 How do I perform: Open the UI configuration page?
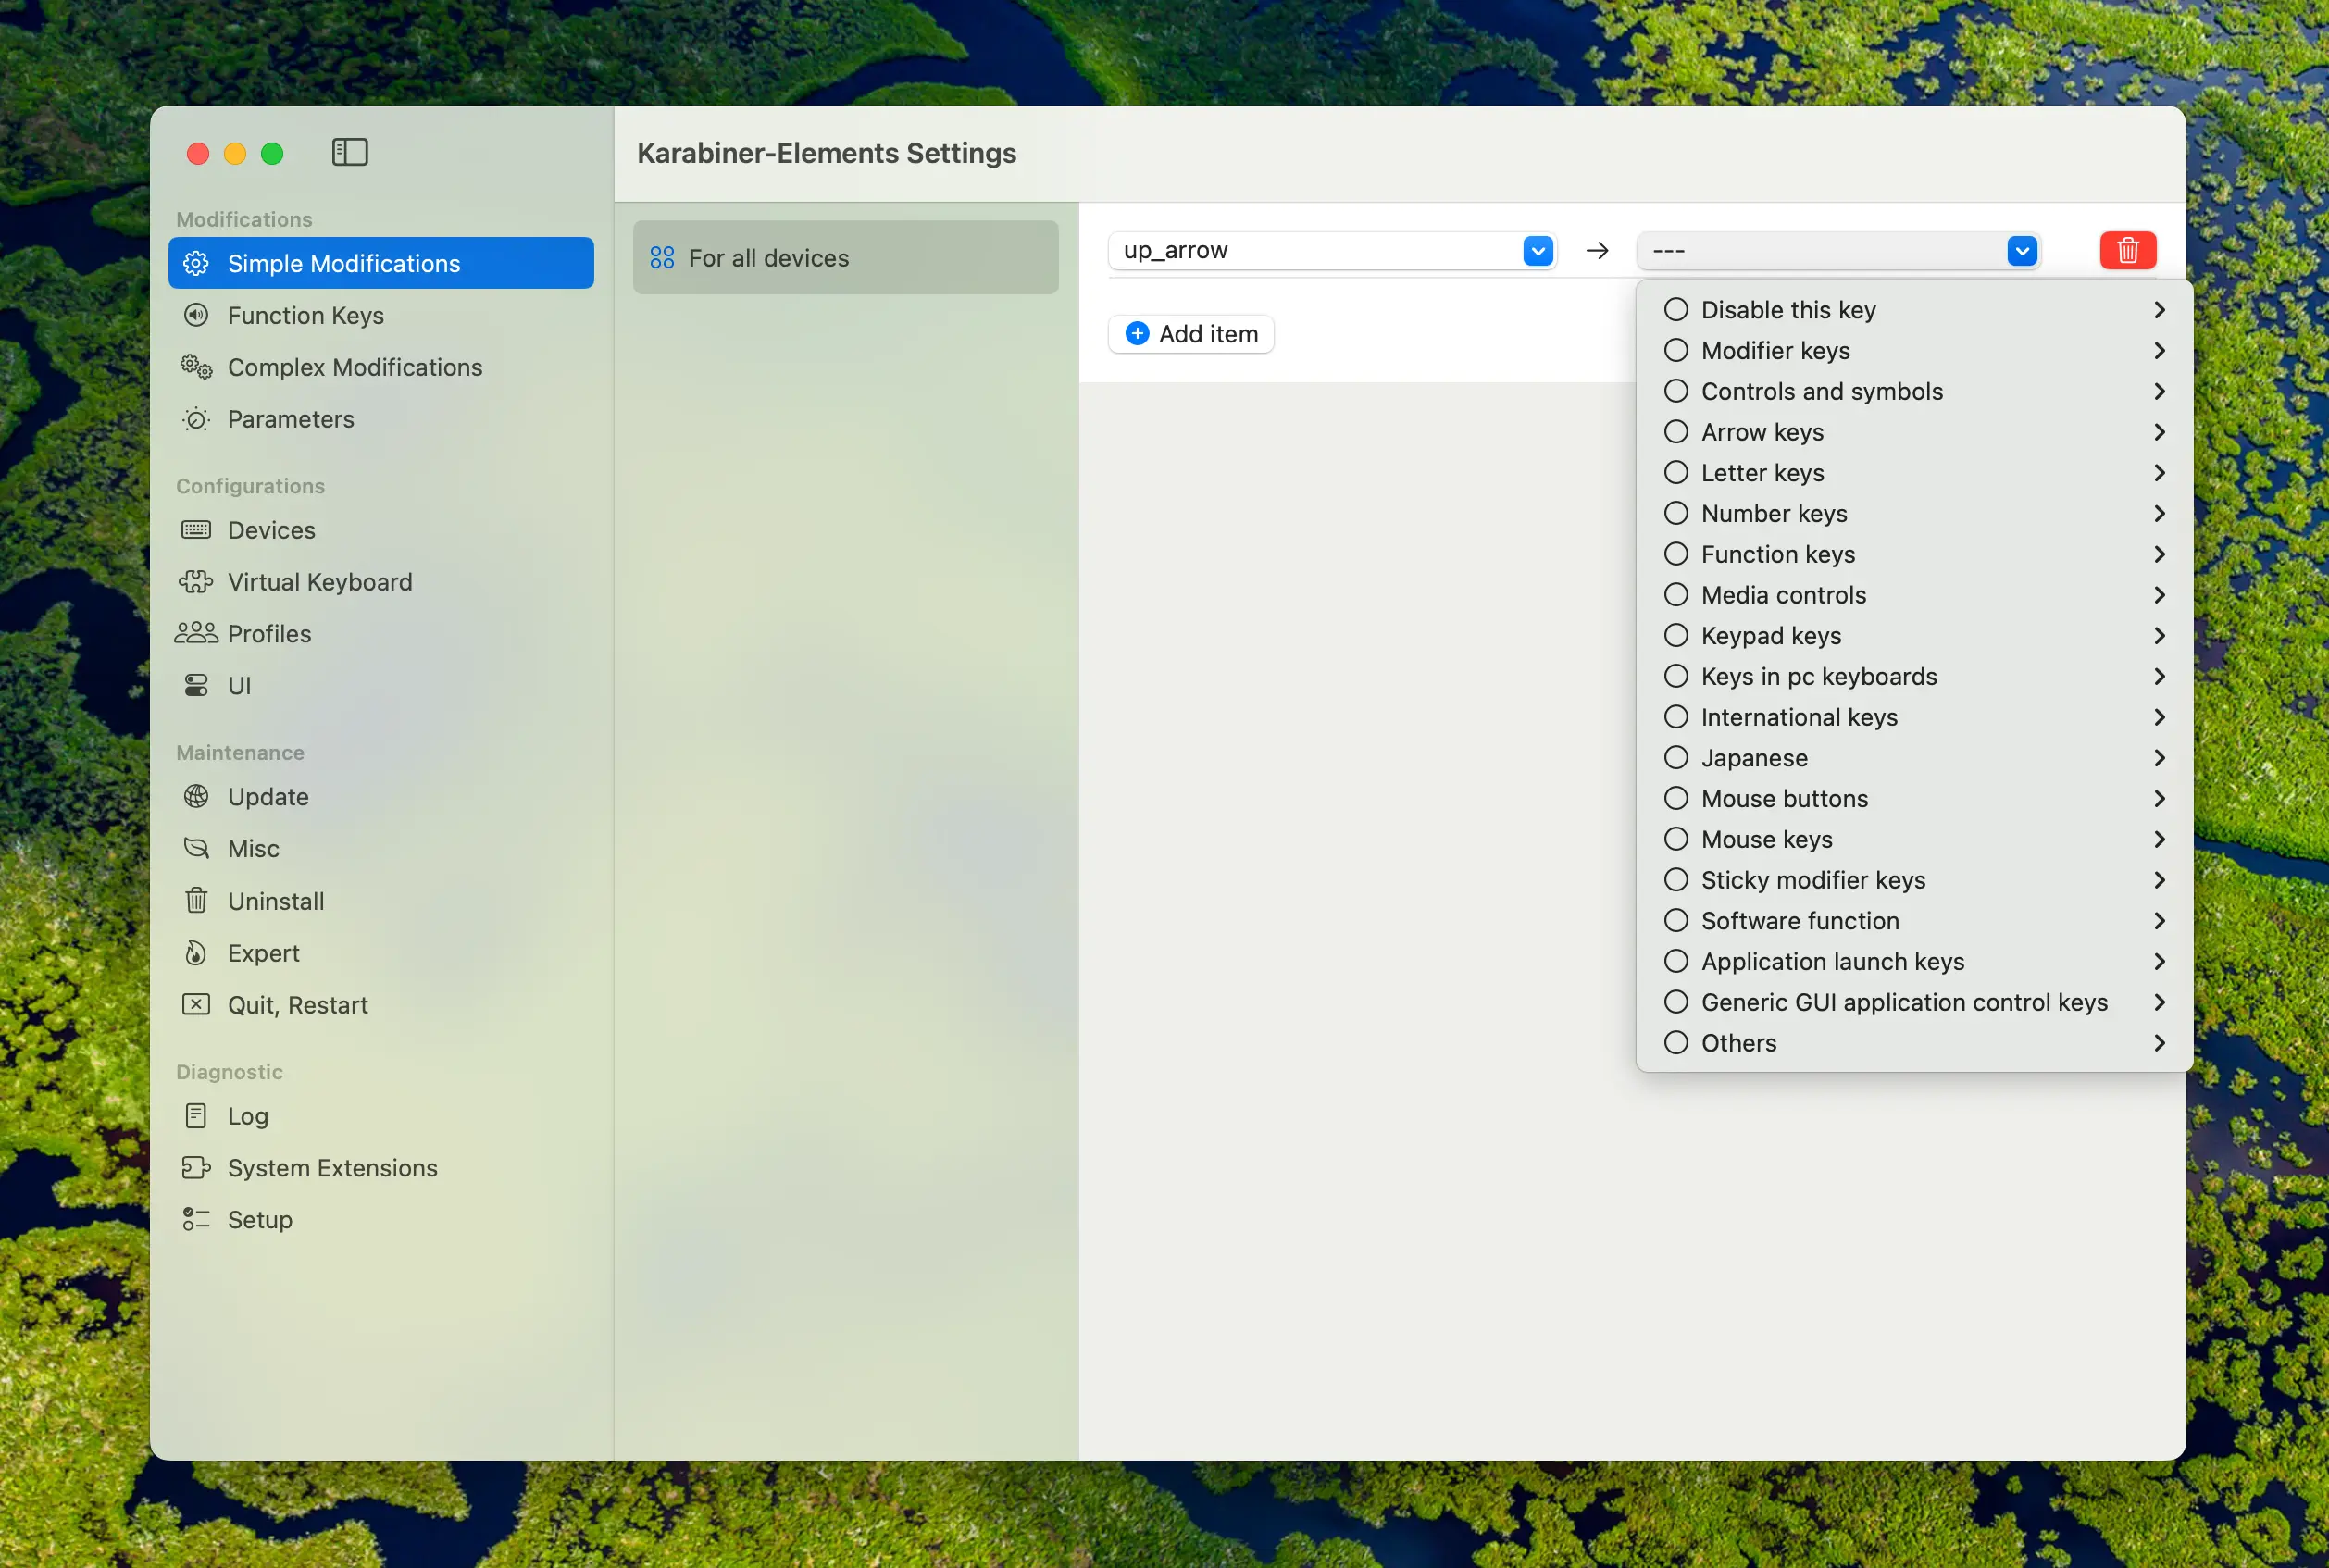click(x=381, y=685)
